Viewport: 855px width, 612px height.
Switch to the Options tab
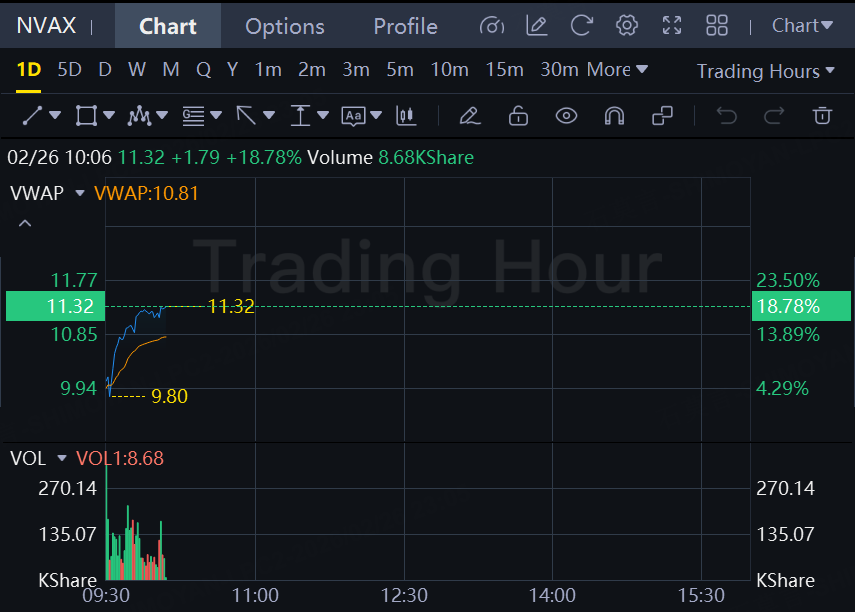(x=285, y=26)
